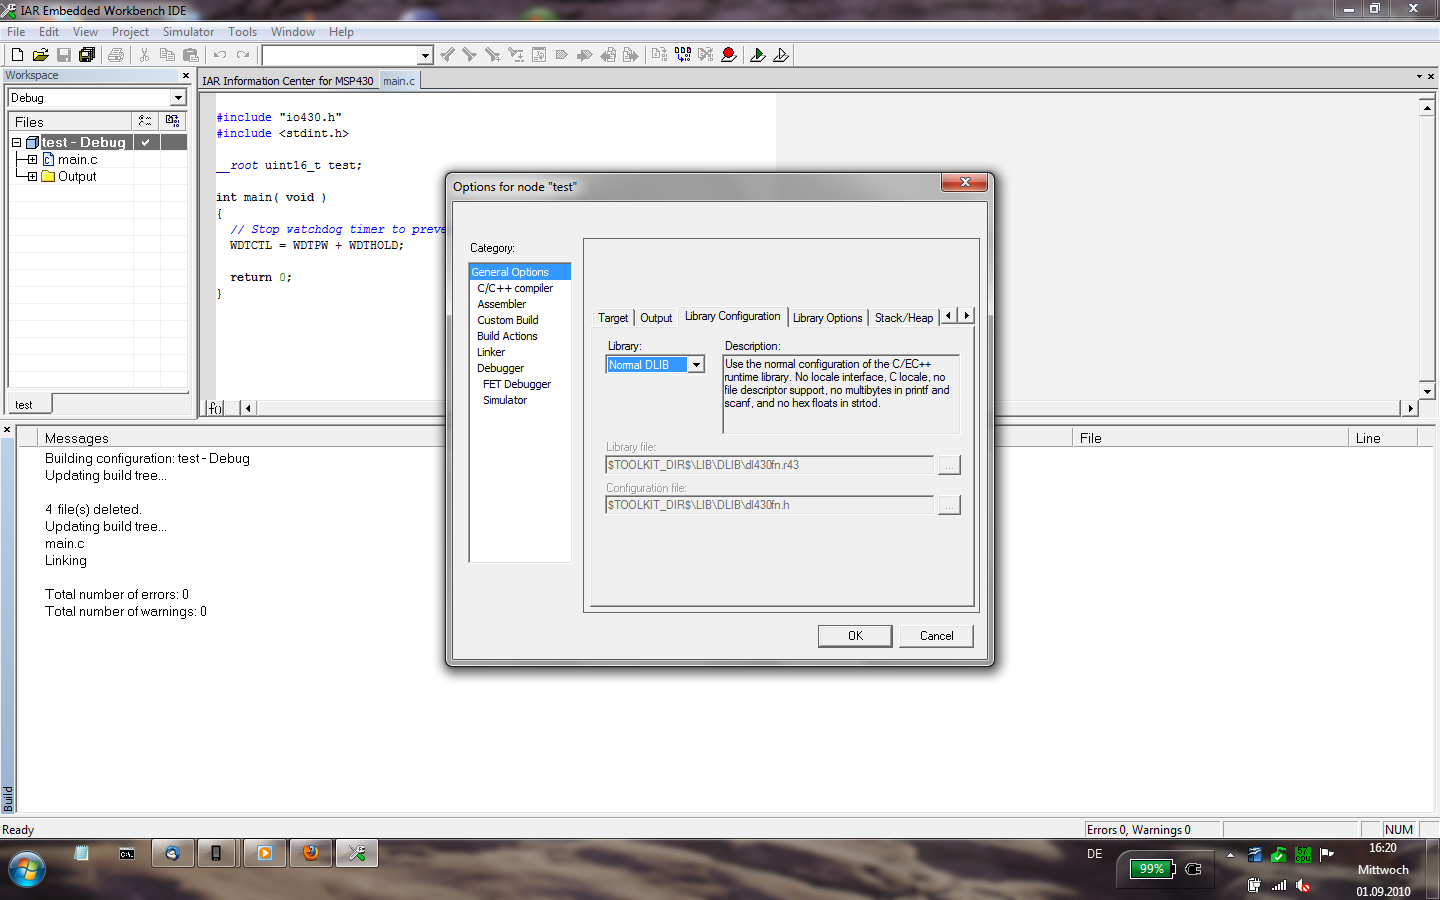
Task: Show hidden system tray icons
Action: [1230, 855]
